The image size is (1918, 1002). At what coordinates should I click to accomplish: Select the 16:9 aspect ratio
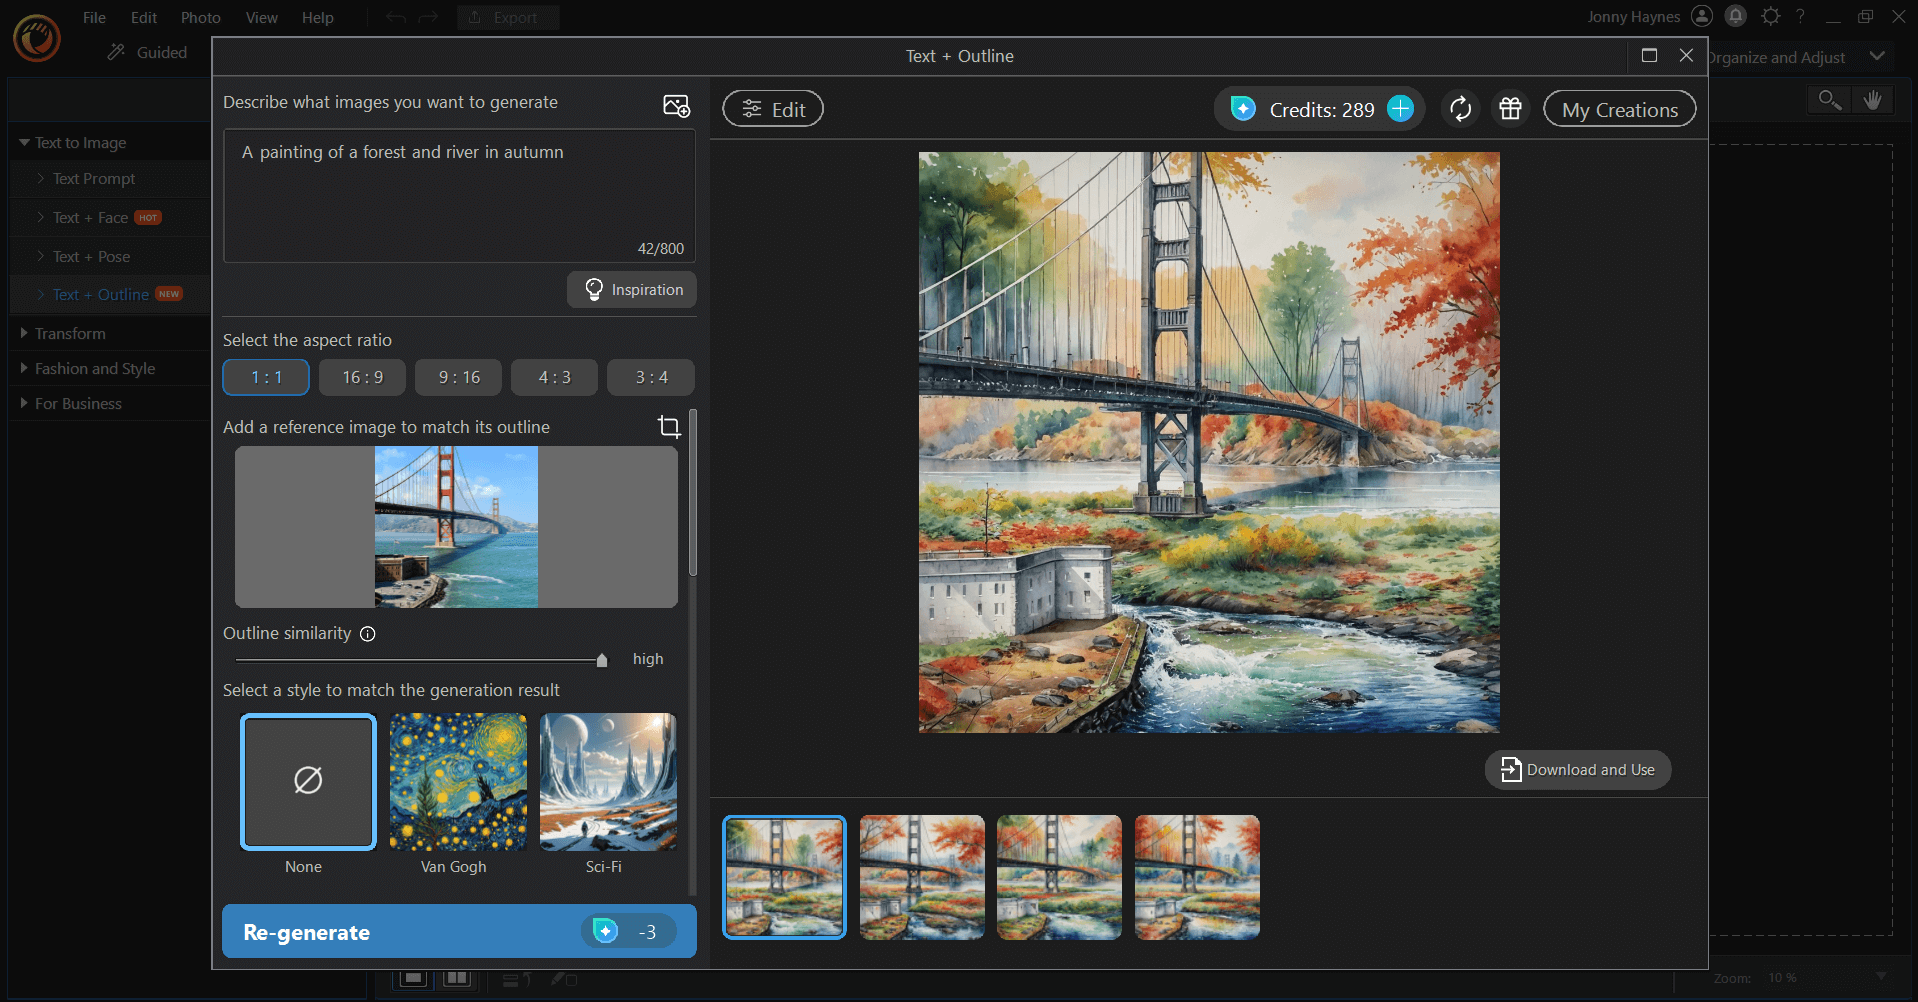tap(361, 377)
